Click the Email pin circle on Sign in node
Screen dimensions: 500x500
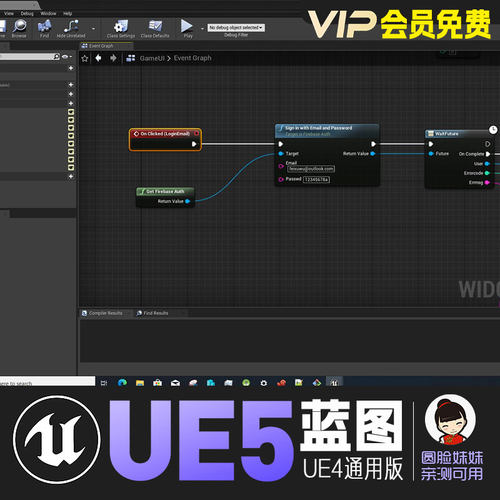281,166
